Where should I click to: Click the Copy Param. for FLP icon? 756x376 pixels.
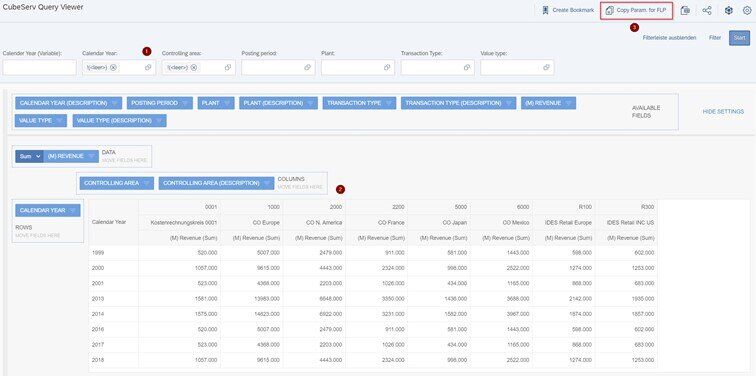coord(609,10)
